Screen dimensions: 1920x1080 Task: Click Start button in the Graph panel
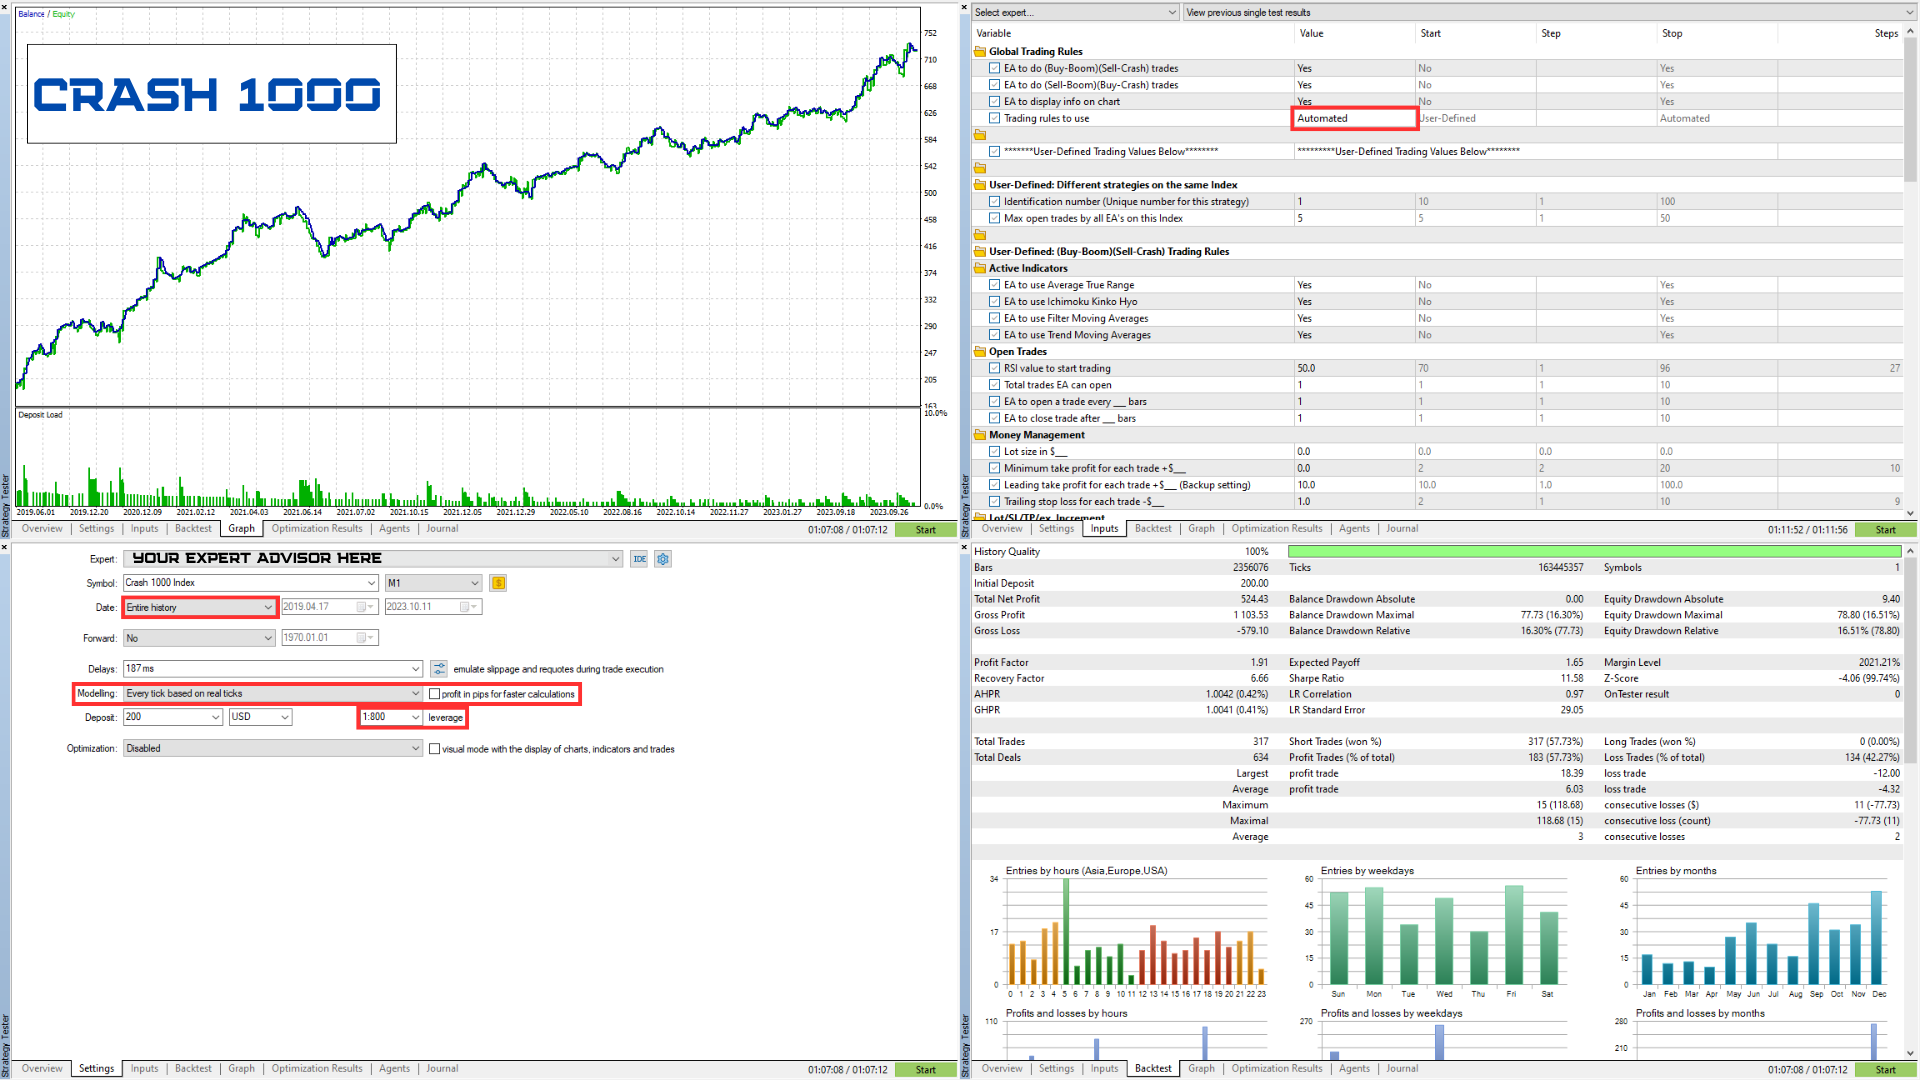tap(926, 530)
